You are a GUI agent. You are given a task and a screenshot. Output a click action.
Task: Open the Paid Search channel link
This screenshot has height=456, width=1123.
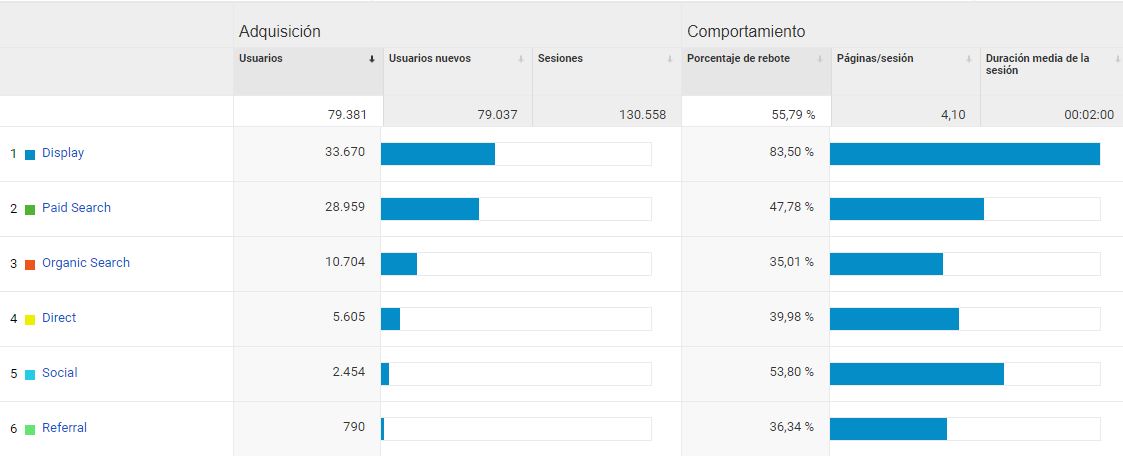pyautogui.click(x=77, y=208)
